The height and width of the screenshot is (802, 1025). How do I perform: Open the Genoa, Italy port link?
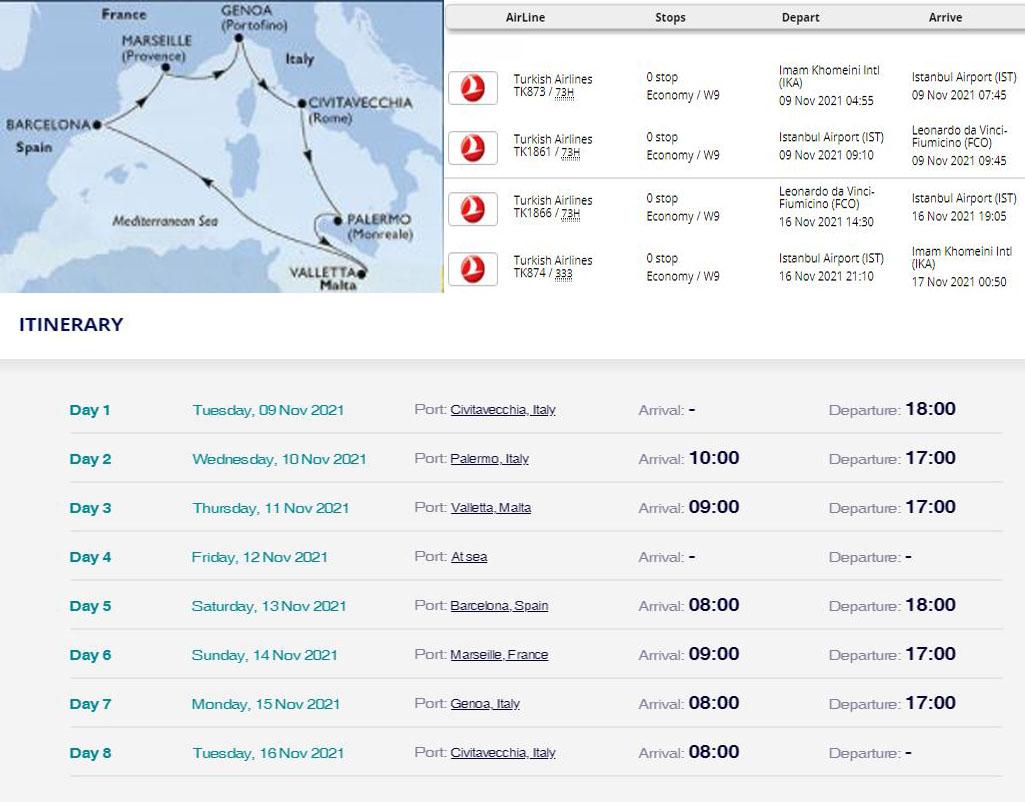pyautogui.click(x=485, y=704)
